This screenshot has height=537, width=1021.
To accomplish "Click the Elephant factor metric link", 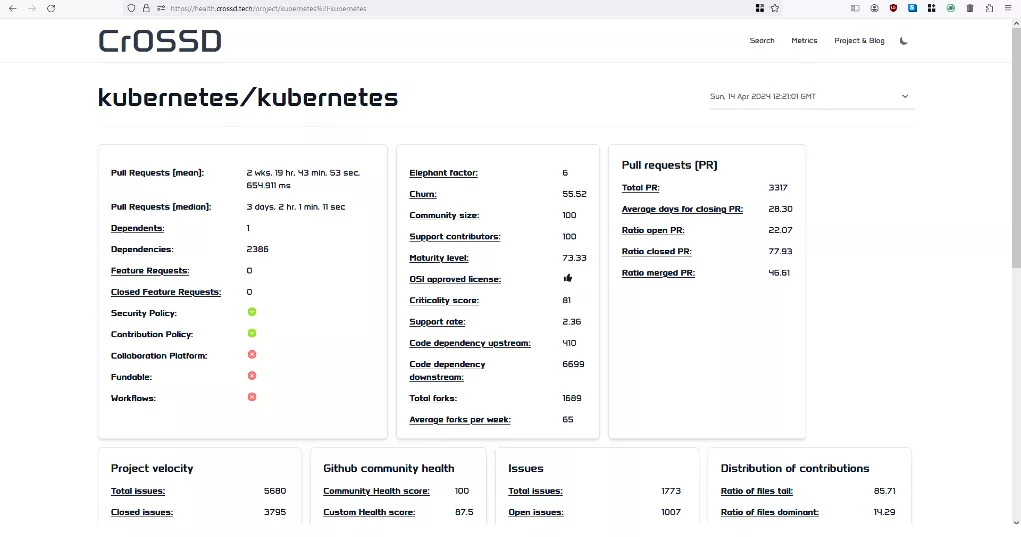I will point(444,173).
